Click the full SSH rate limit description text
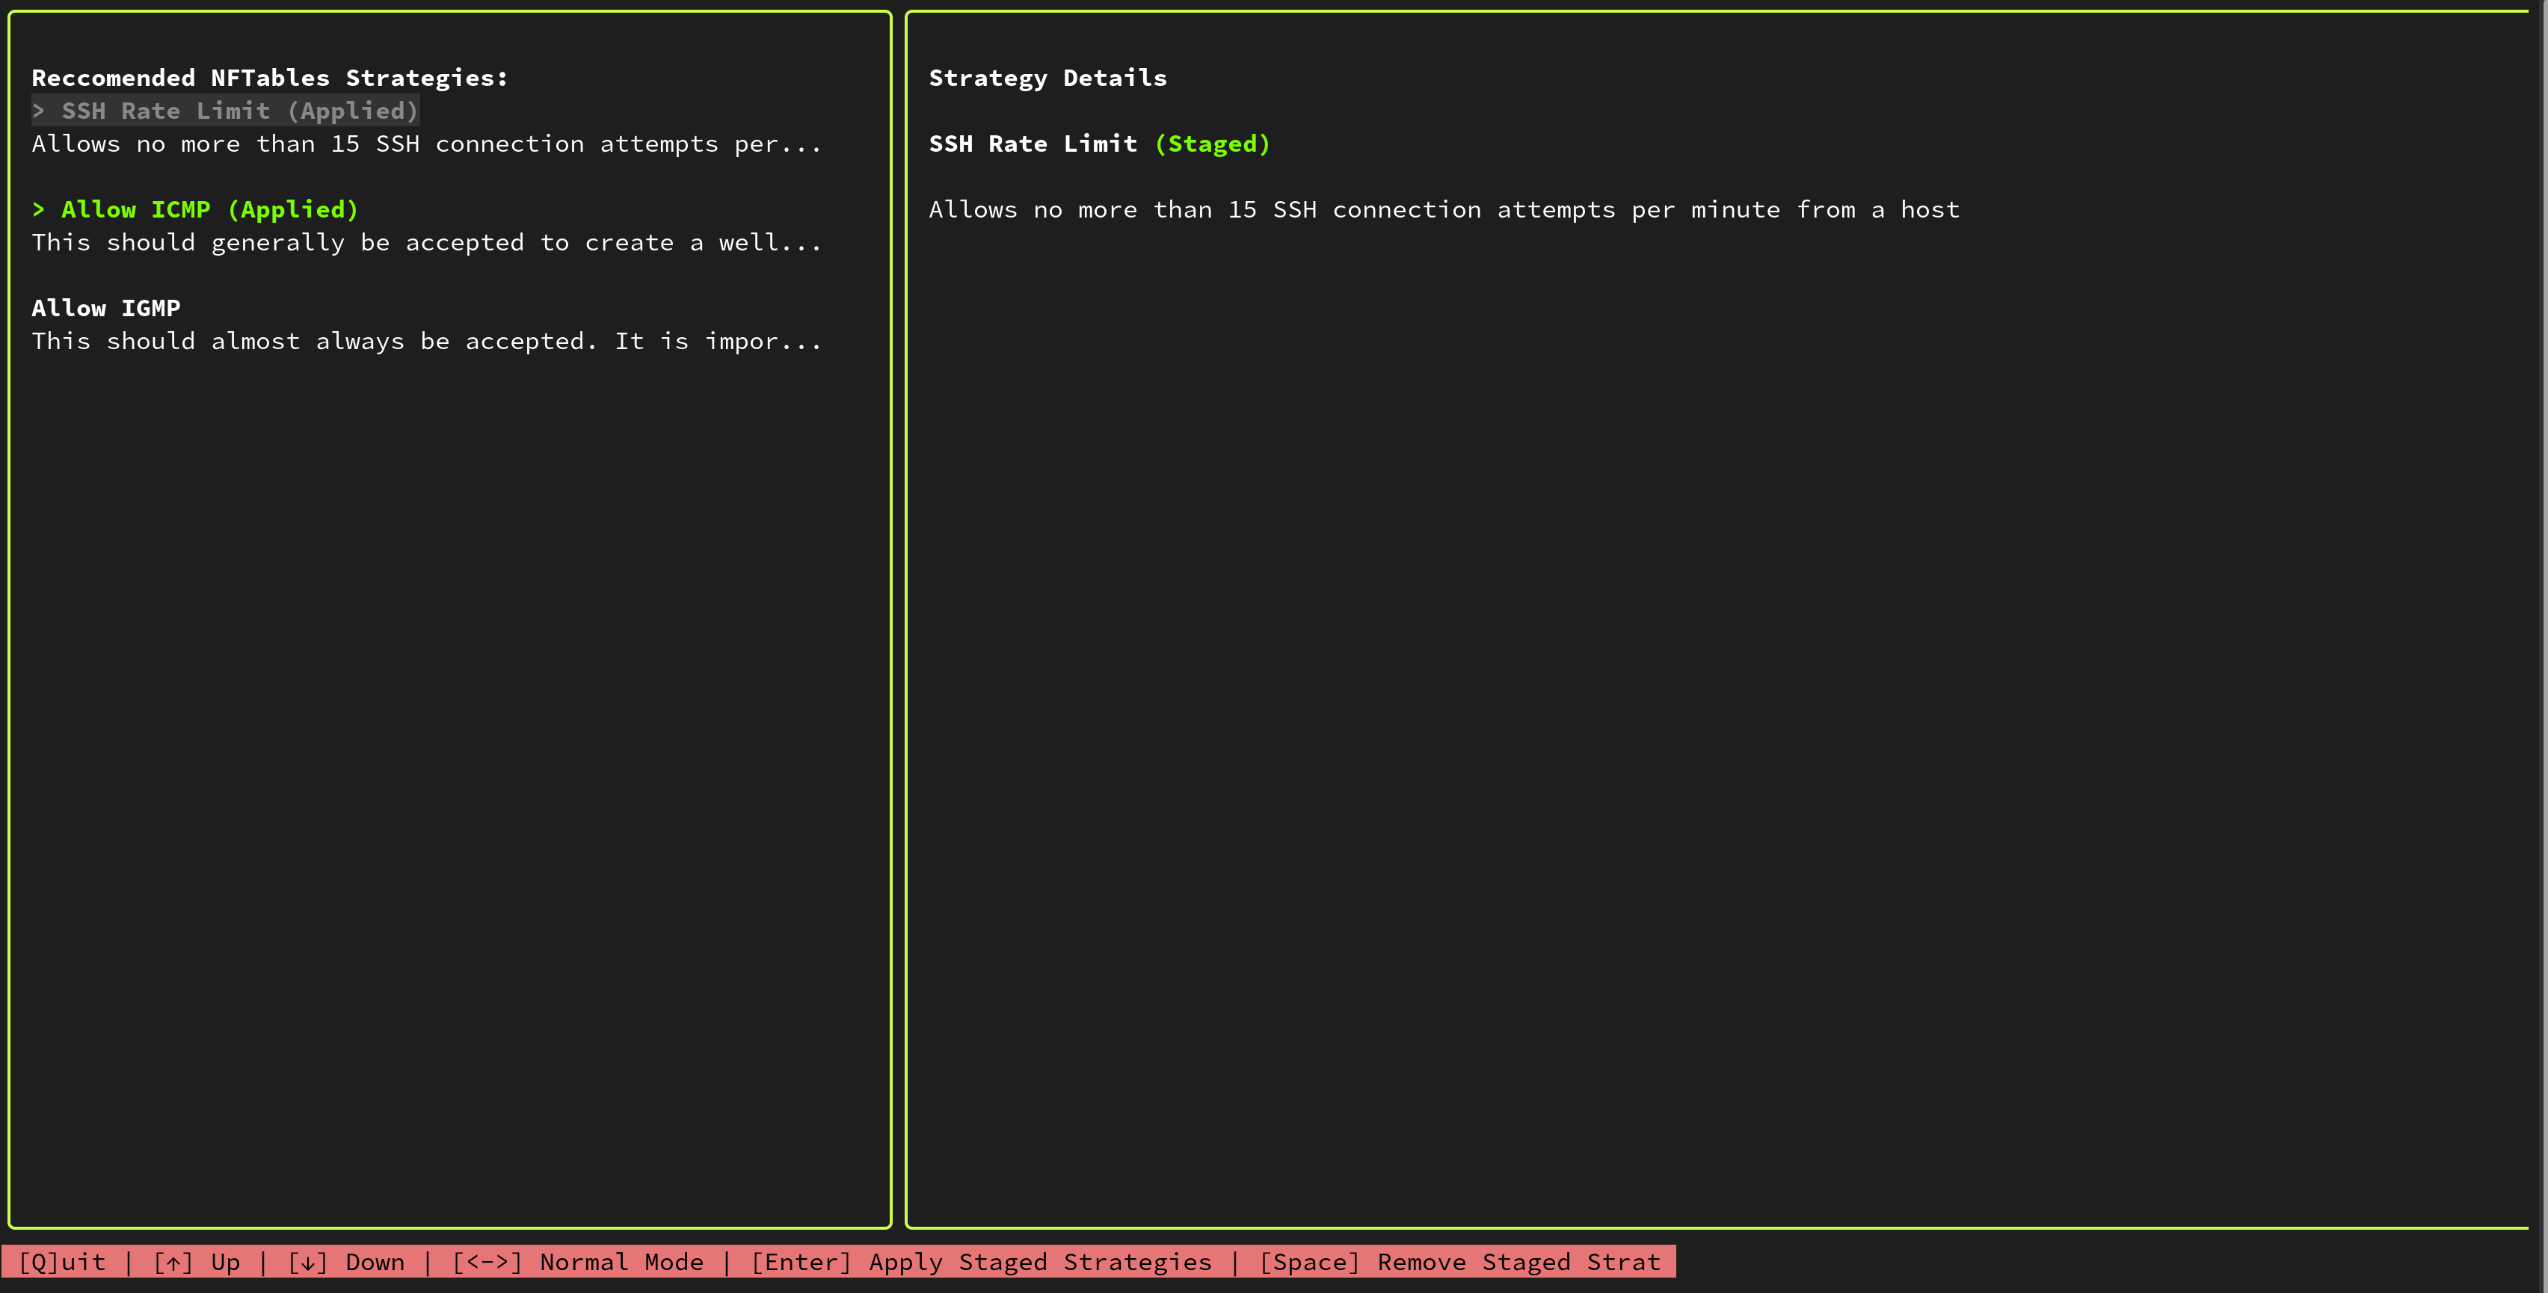This screenshot has width=2548, height=1293. coord(1443,210)
